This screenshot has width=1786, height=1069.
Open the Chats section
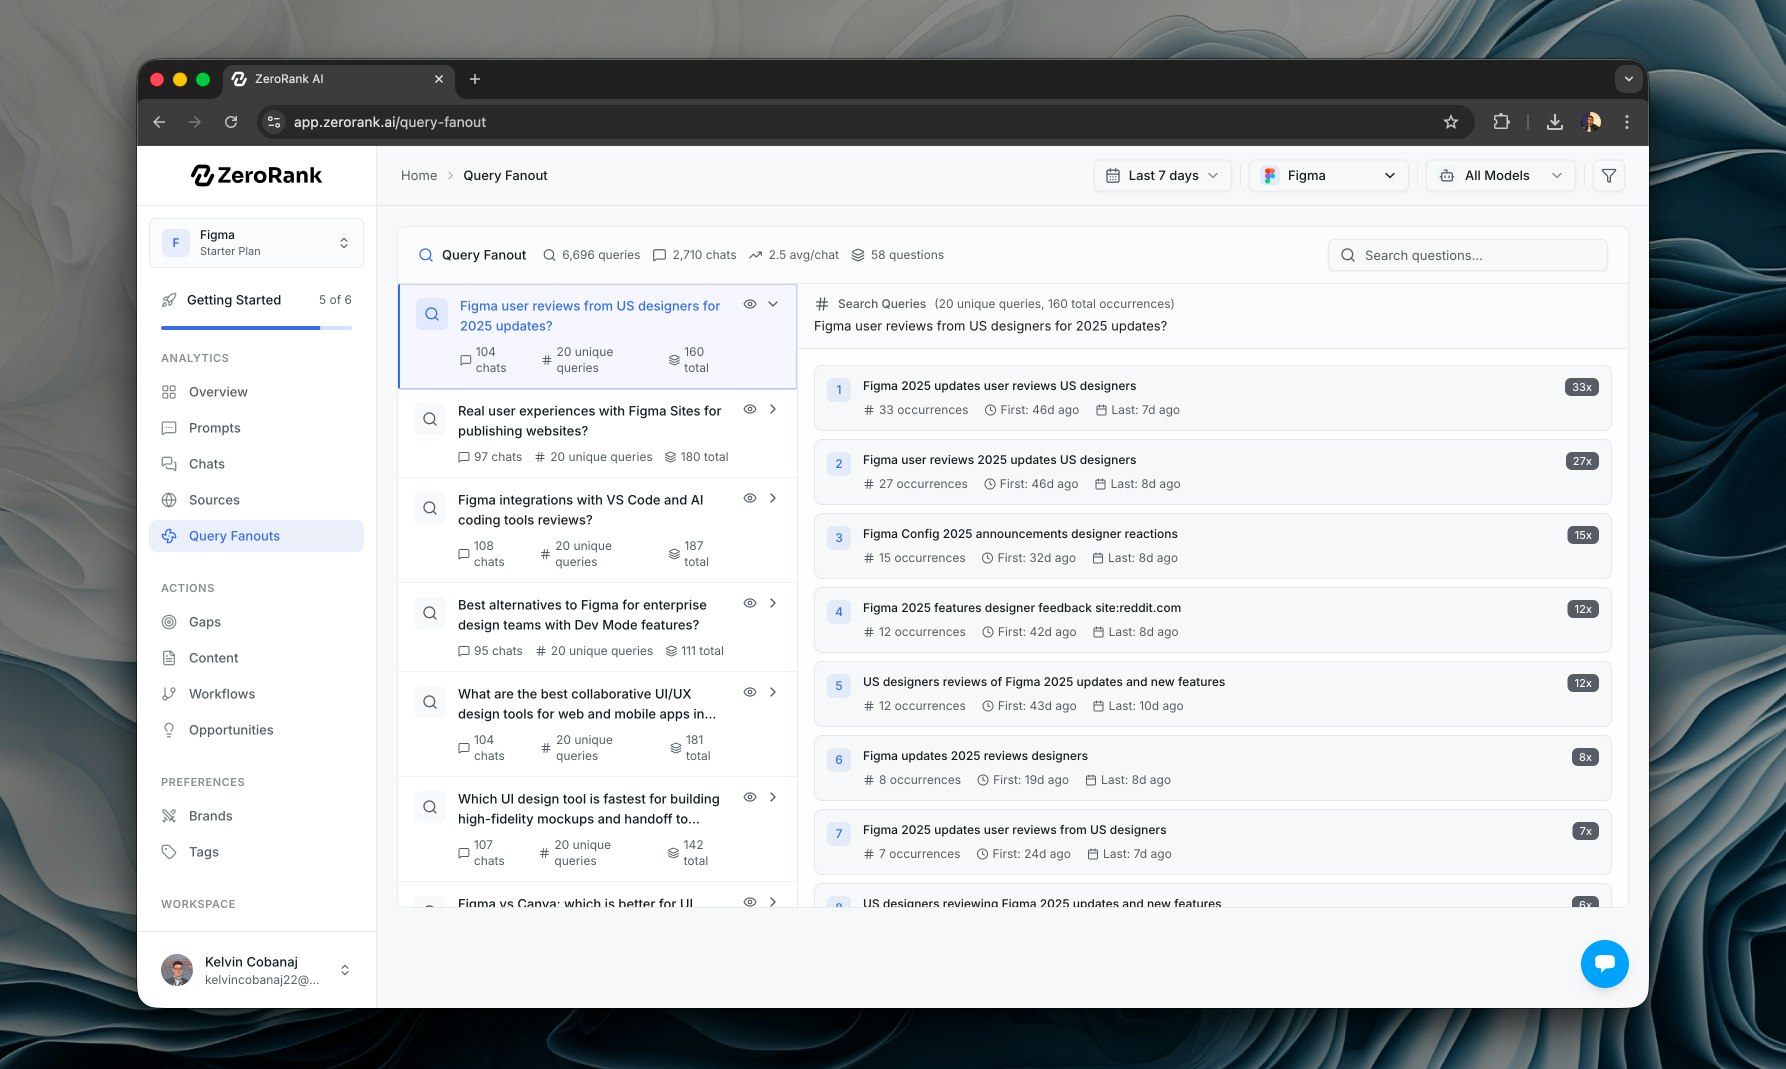pyautogui.click(x=206, y=464)
